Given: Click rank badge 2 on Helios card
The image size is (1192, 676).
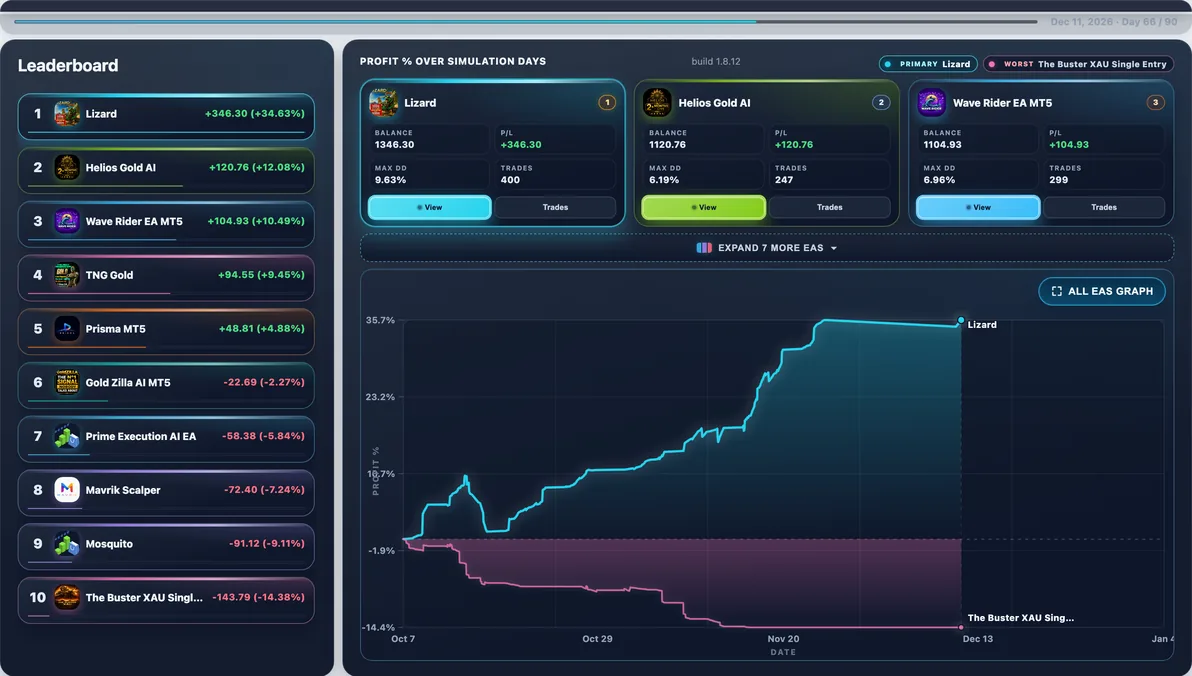Looking at the screenshot, I should tap(881, 103).
